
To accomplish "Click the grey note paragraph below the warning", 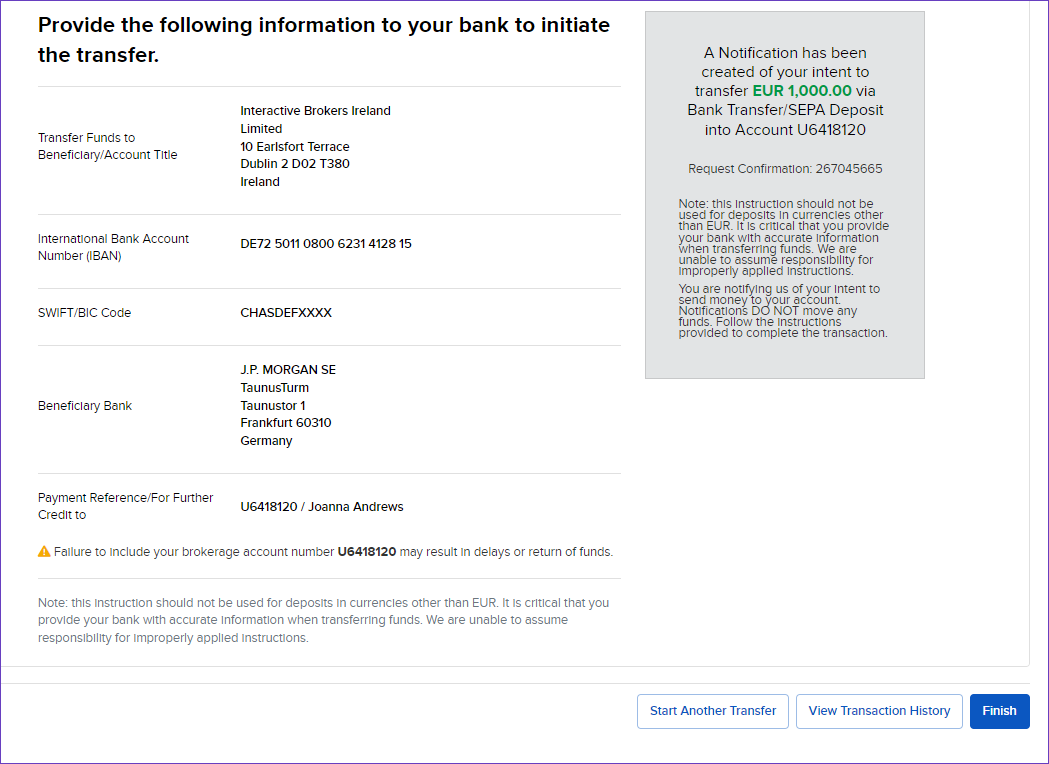I will click(324, 620).
